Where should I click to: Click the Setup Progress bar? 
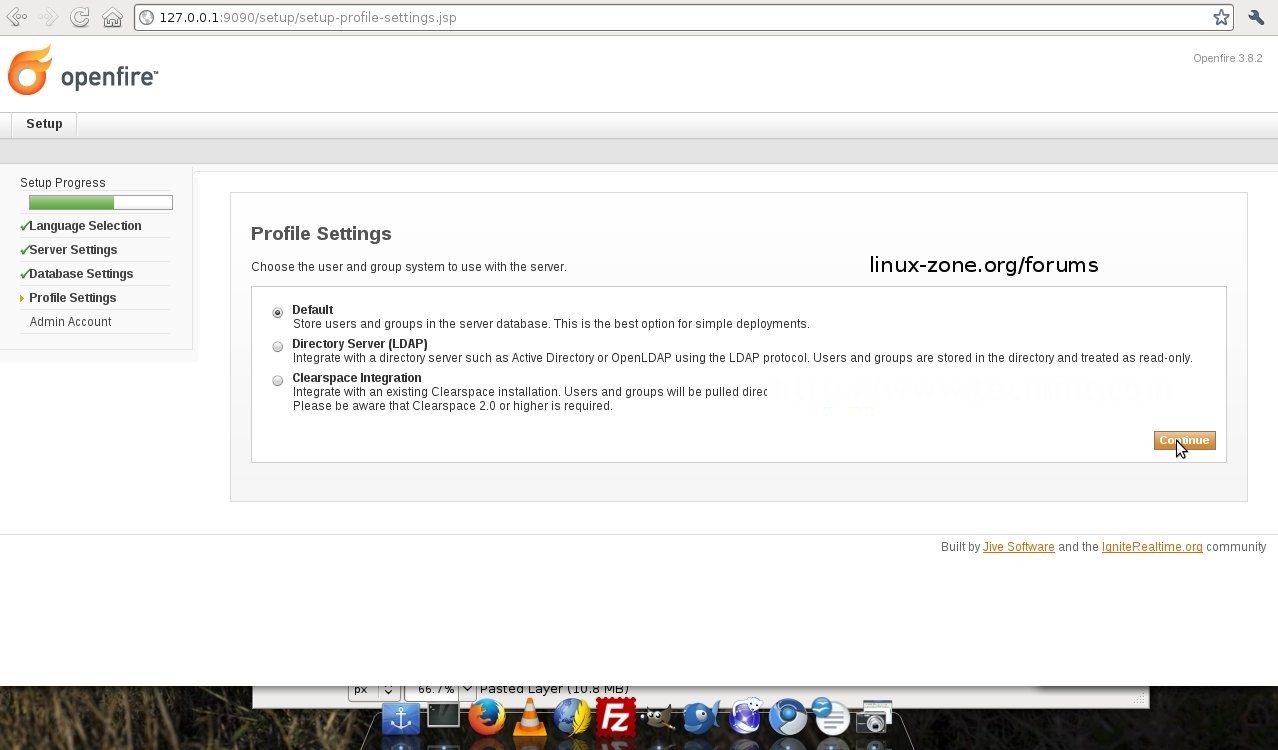pos(100,202)
